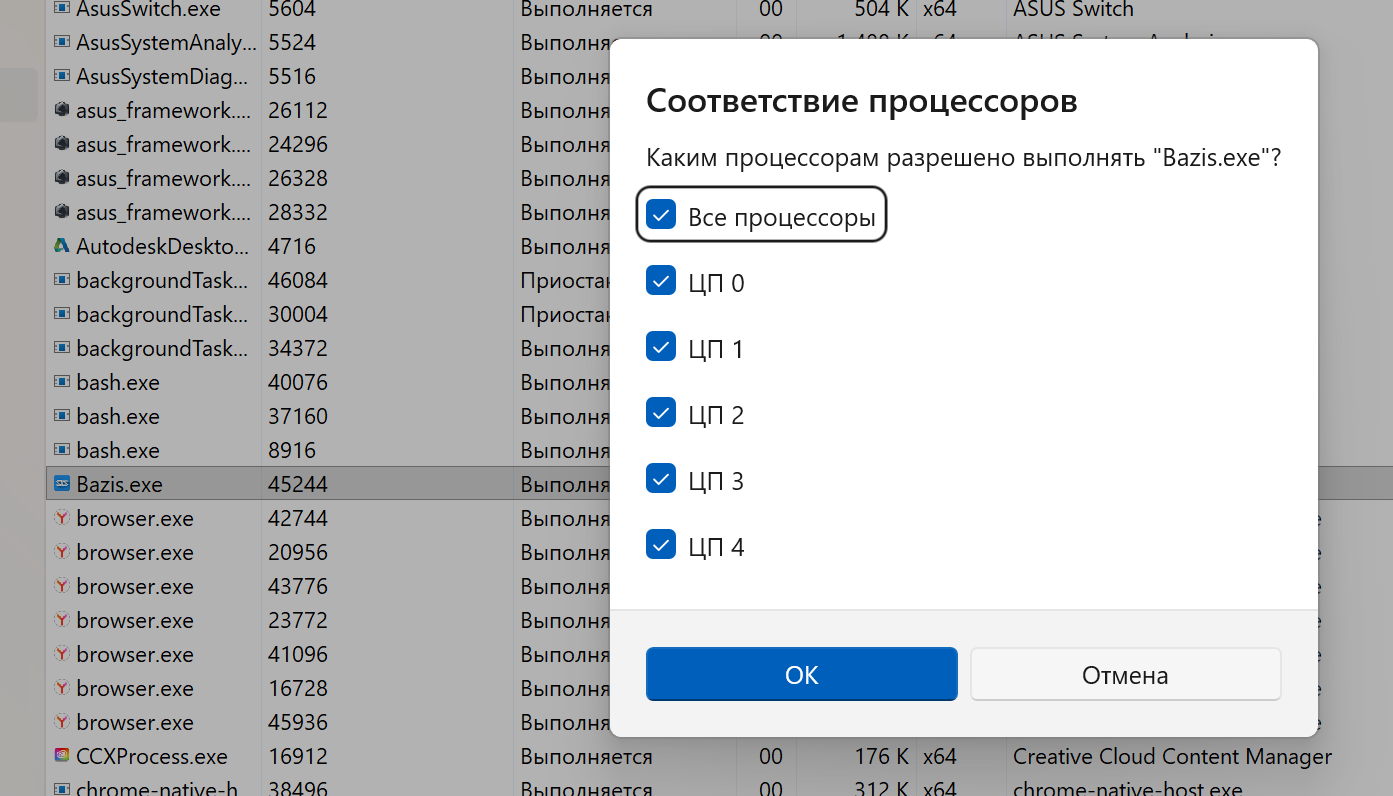Click icon of asus_framework with PID 28332
The height and width of the screenshot is (796, 1393).
61,212
